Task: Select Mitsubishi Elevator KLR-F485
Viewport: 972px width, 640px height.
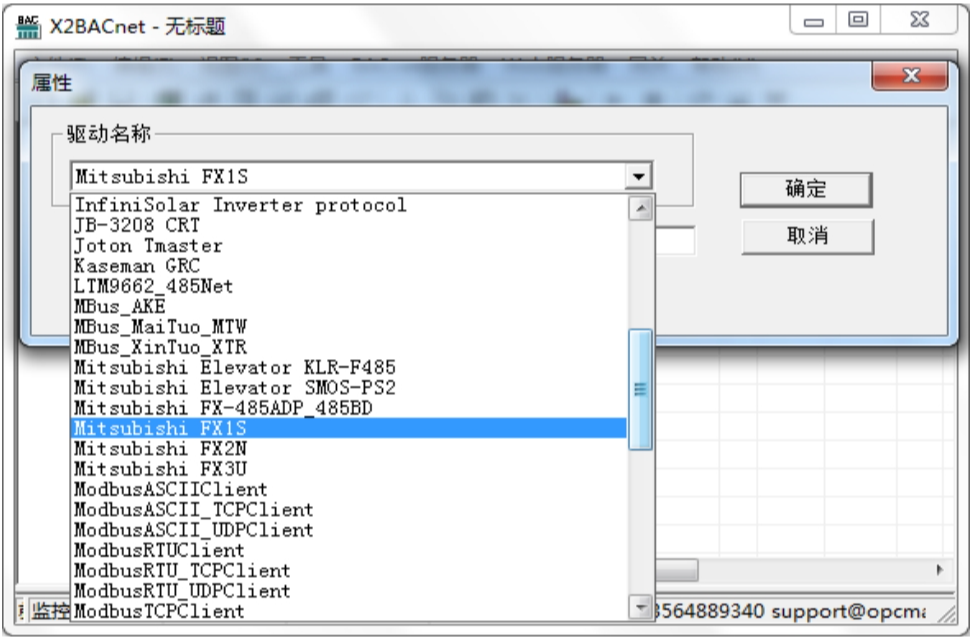Action: 349,368
